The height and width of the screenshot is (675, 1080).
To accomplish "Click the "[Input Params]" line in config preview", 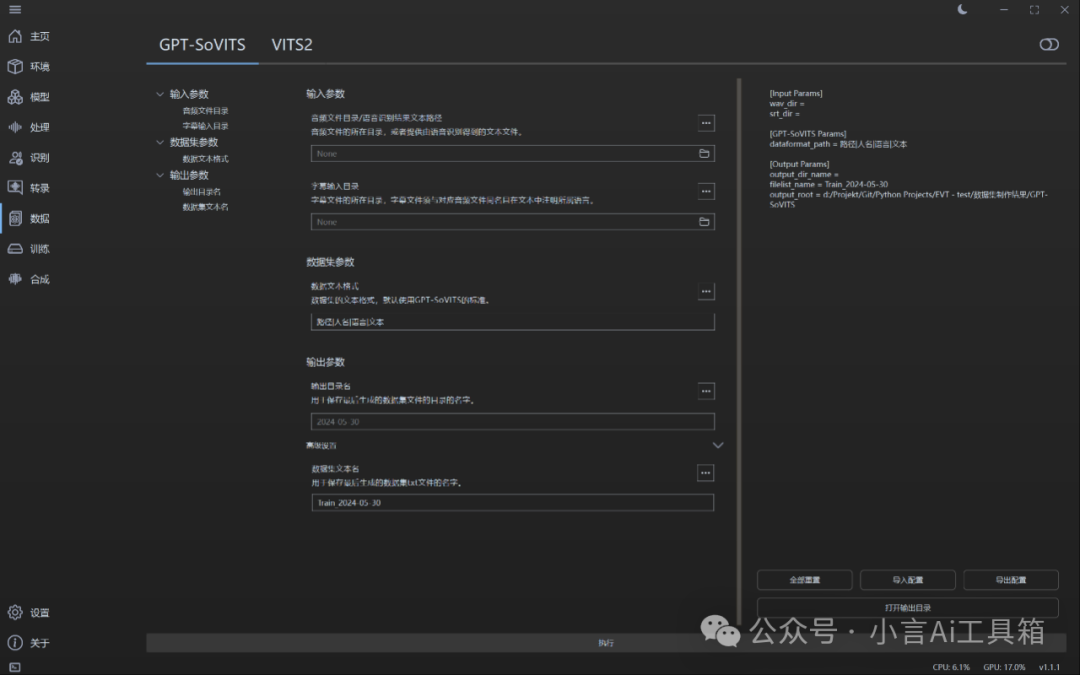I will click(796, 94).
